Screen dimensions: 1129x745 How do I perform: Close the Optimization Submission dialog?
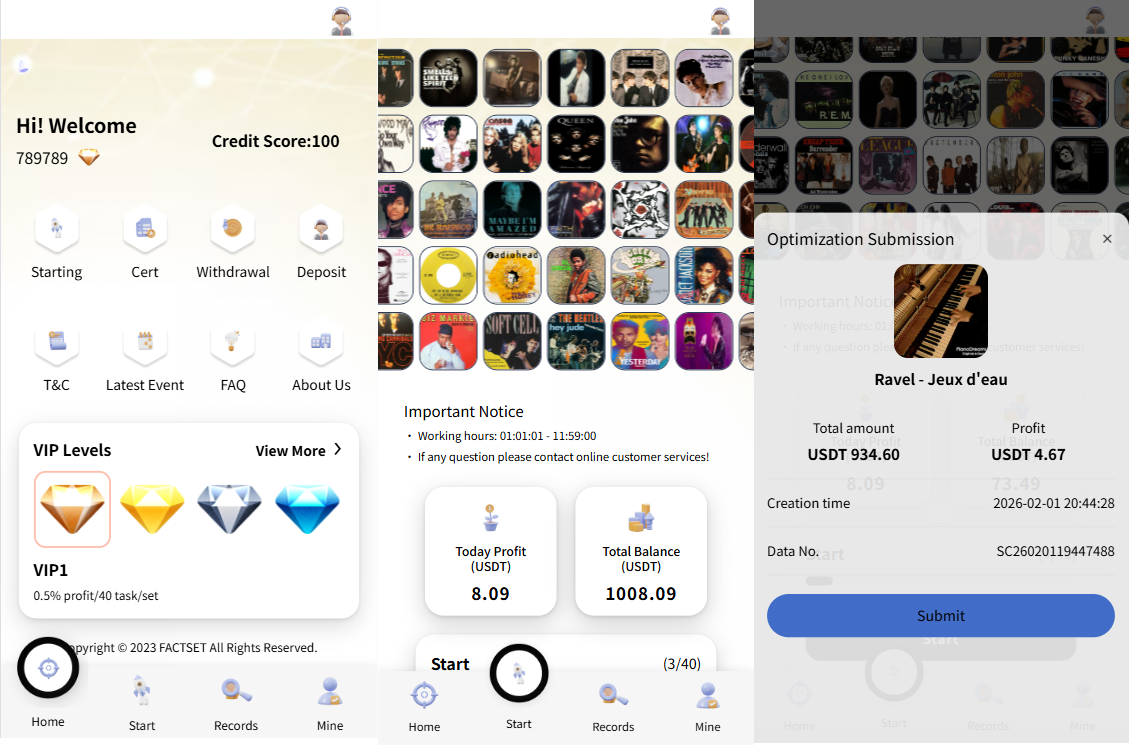click(1107, 239)
